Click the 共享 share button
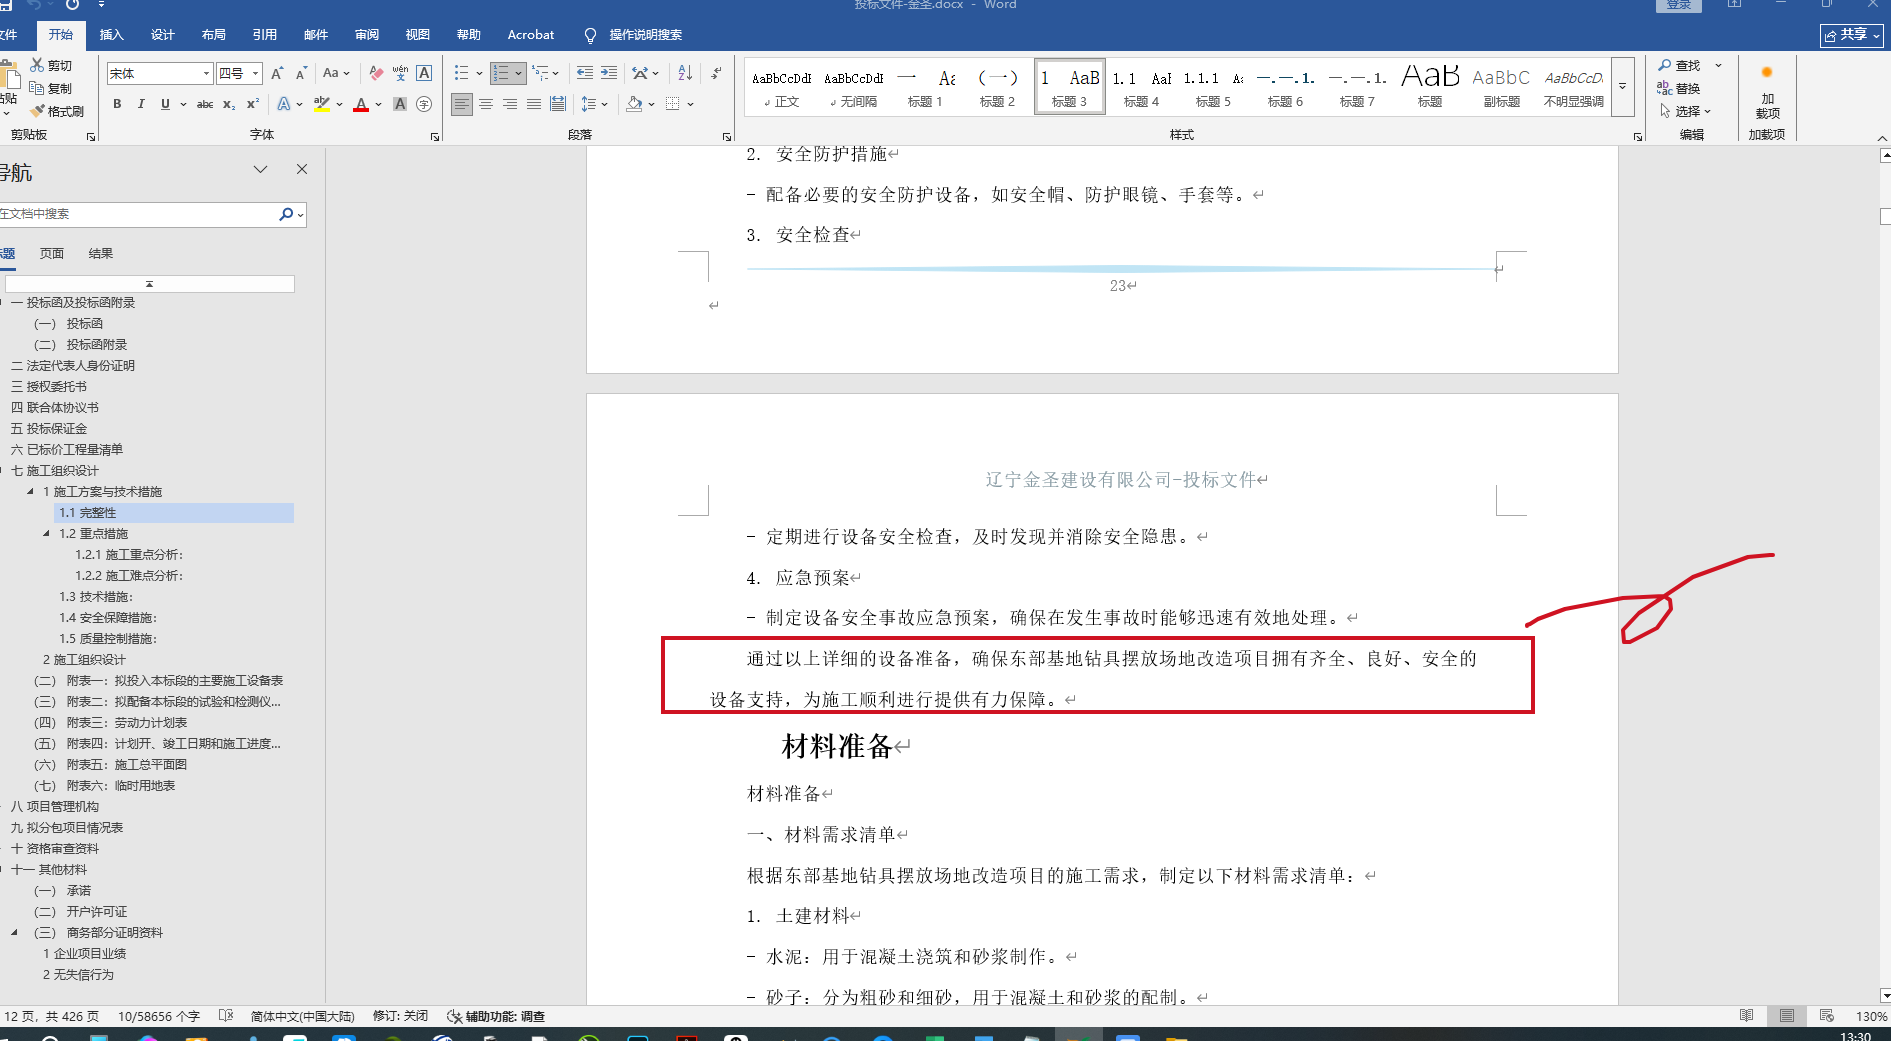Screen dimensions: 1891x1041 click(1852, 35)
